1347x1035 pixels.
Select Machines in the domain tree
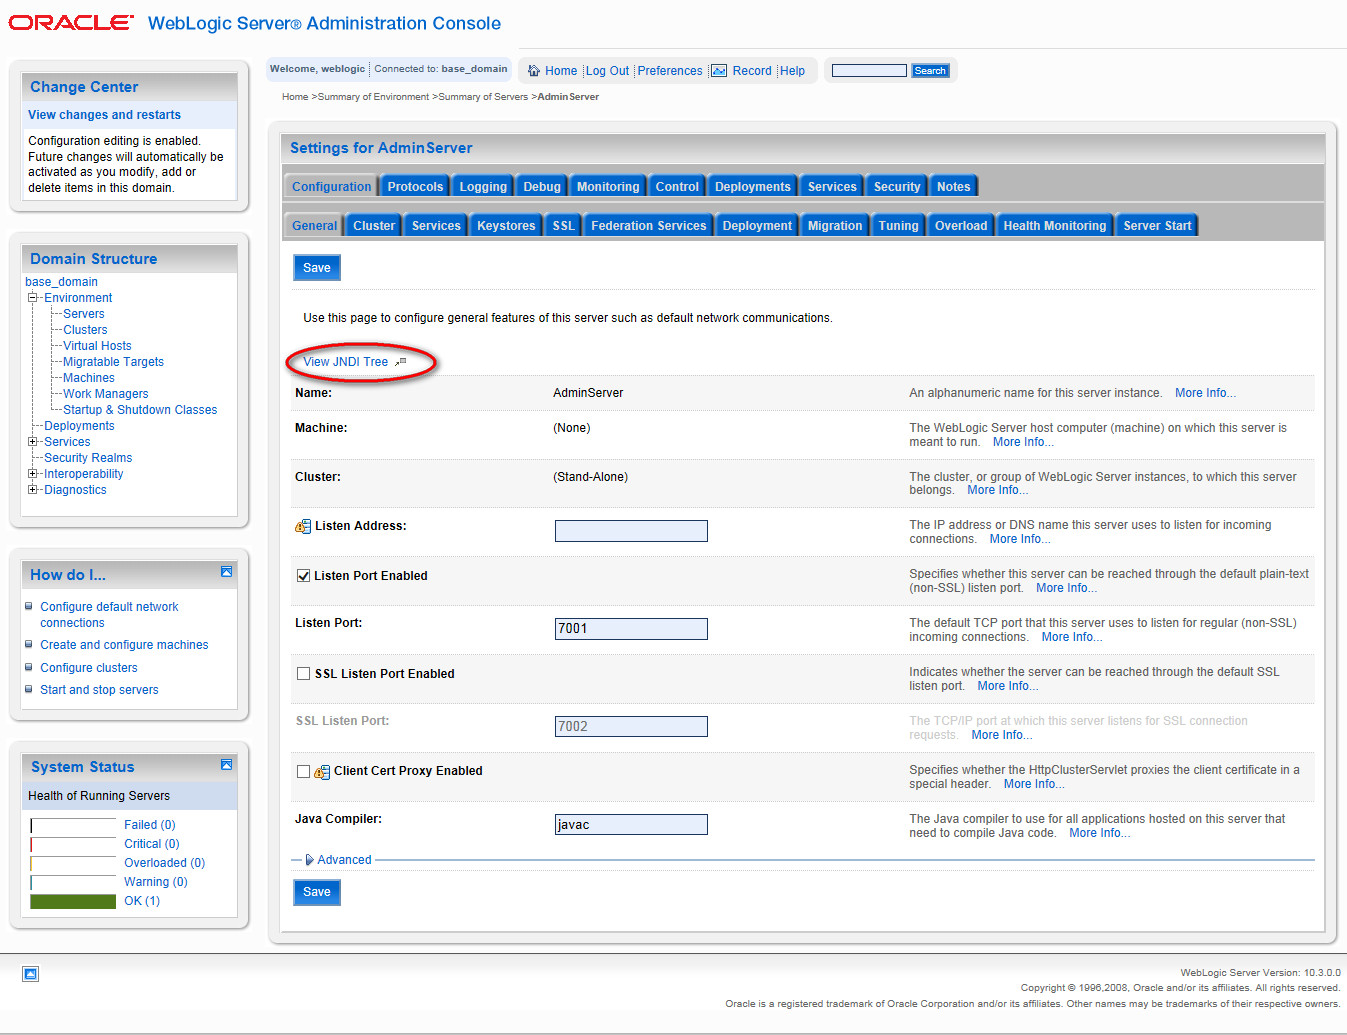coord(88,378)
